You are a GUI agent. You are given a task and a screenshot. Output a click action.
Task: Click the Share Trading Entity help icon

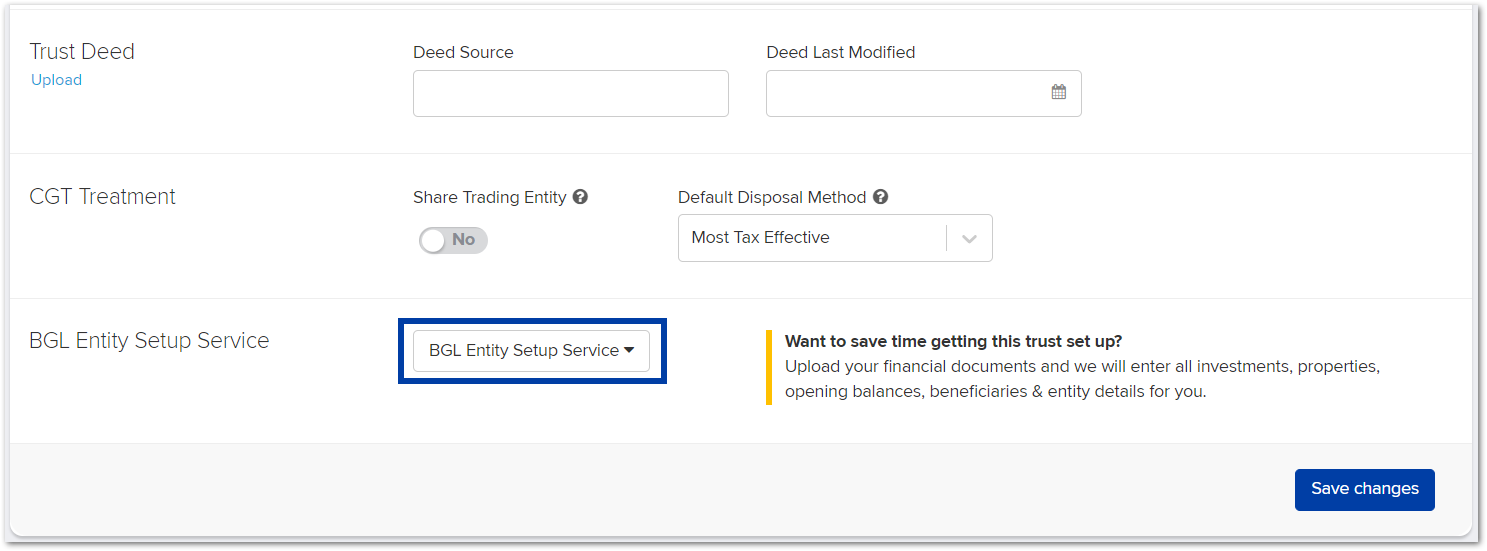click(580, 197)
